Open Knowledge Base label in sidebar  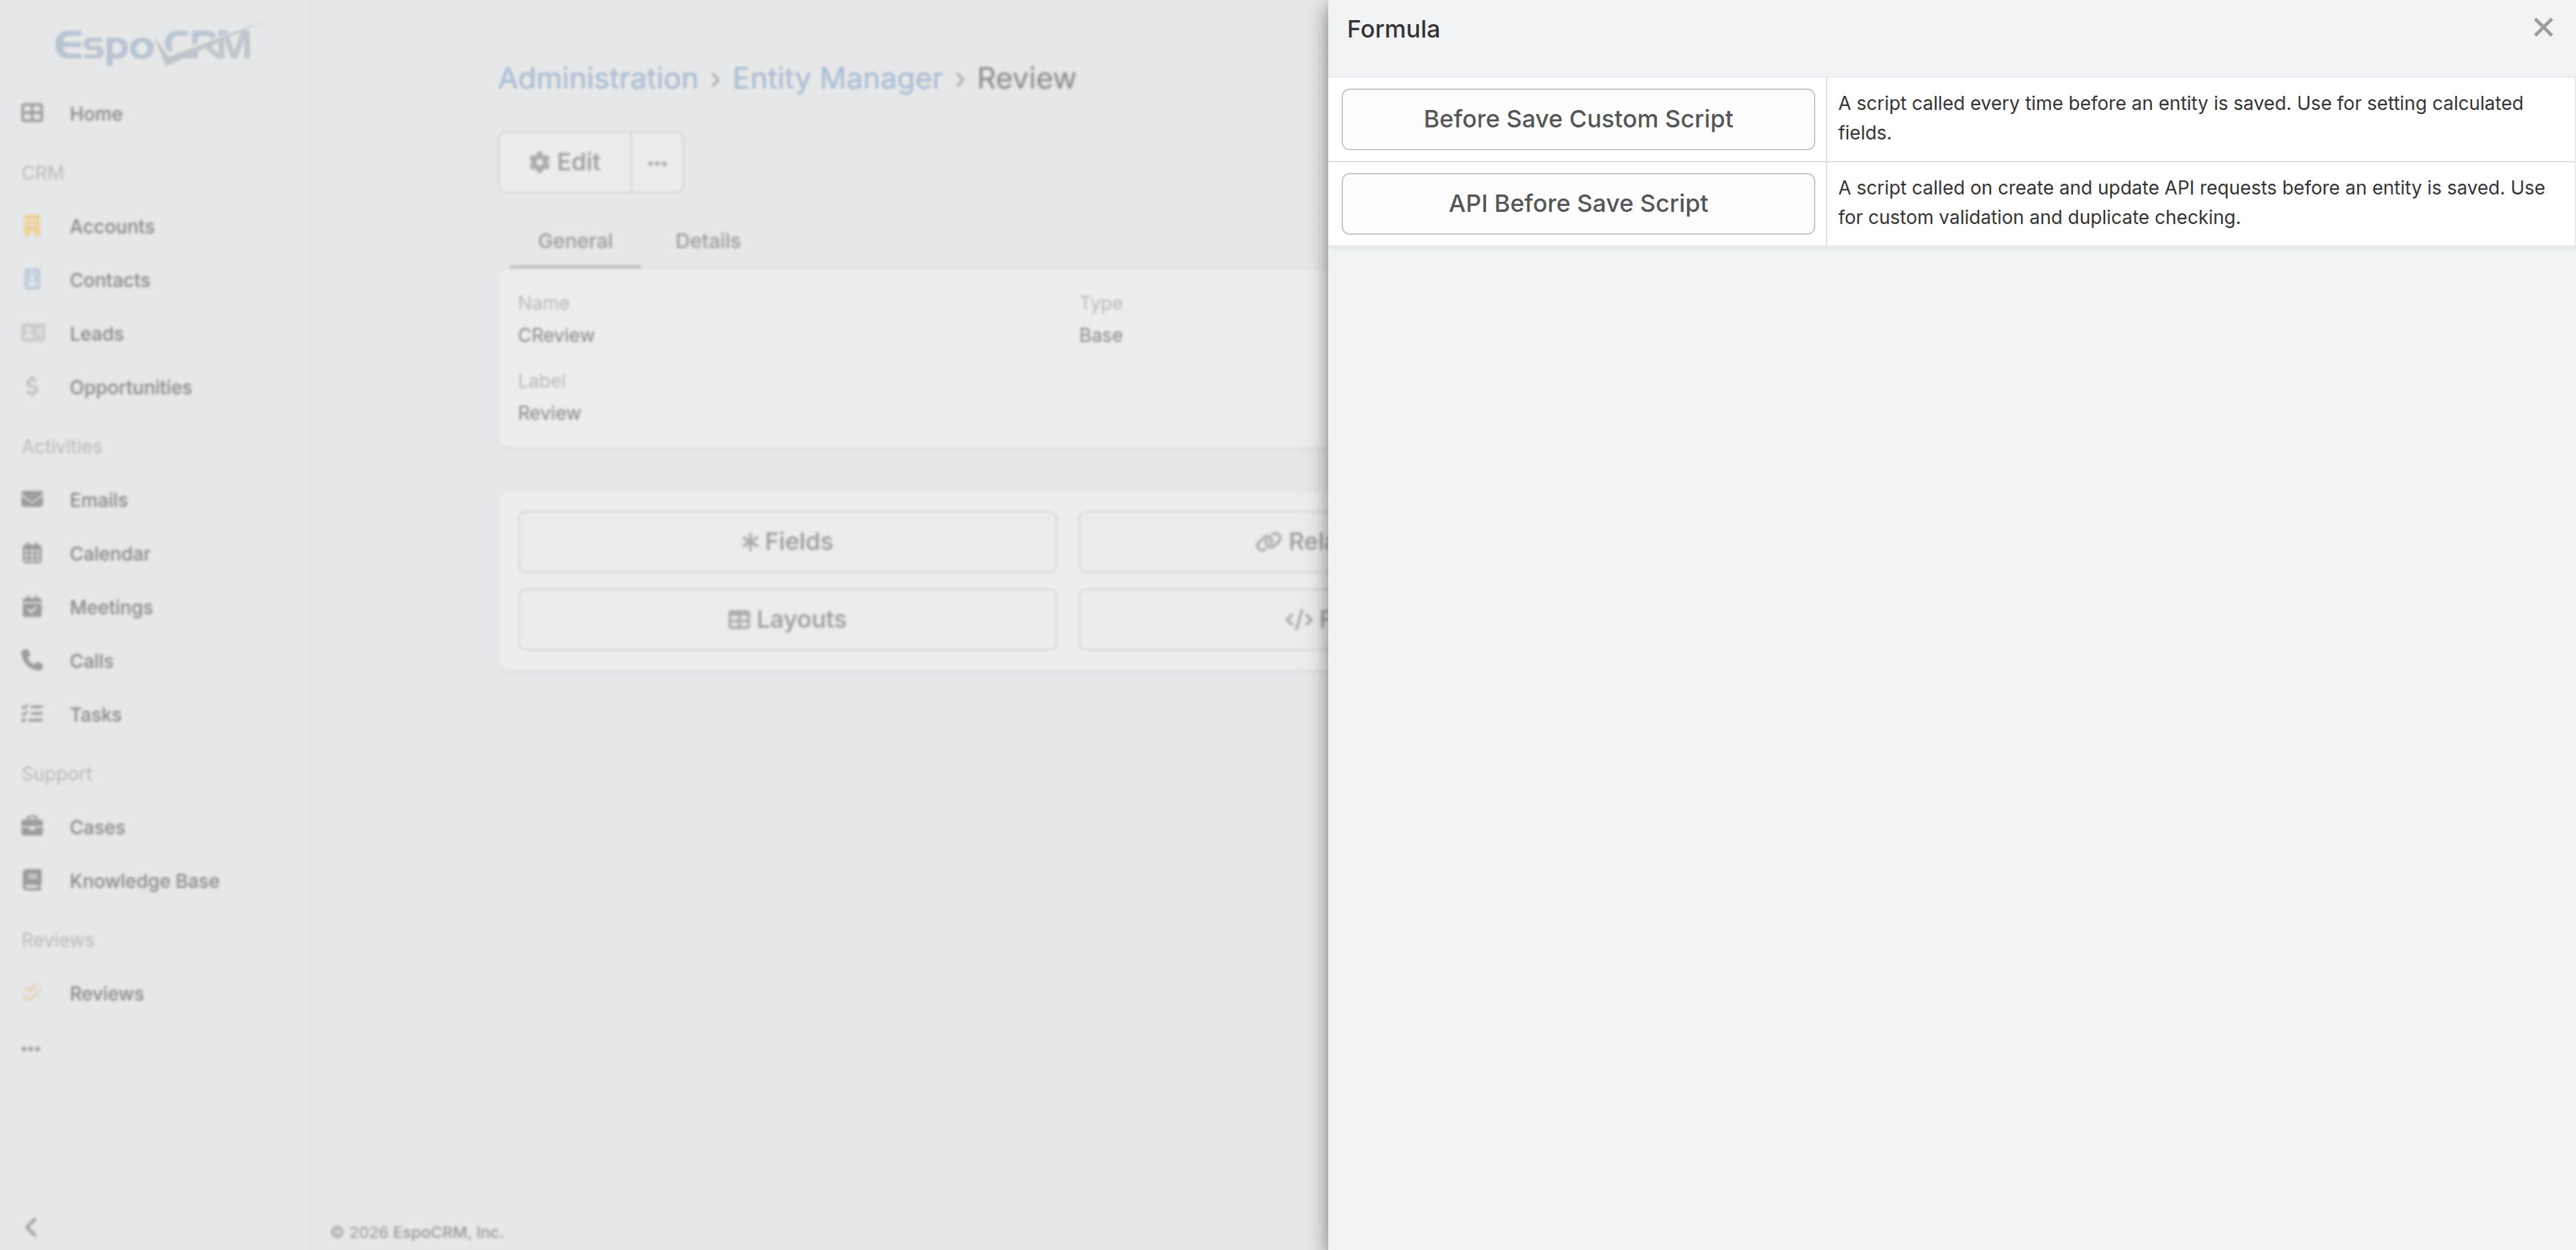[144, 881]
